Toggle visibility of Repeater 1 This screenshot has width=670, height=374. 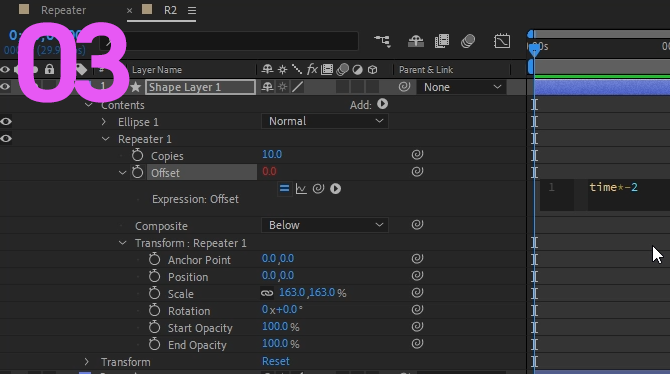pos(6,139)
